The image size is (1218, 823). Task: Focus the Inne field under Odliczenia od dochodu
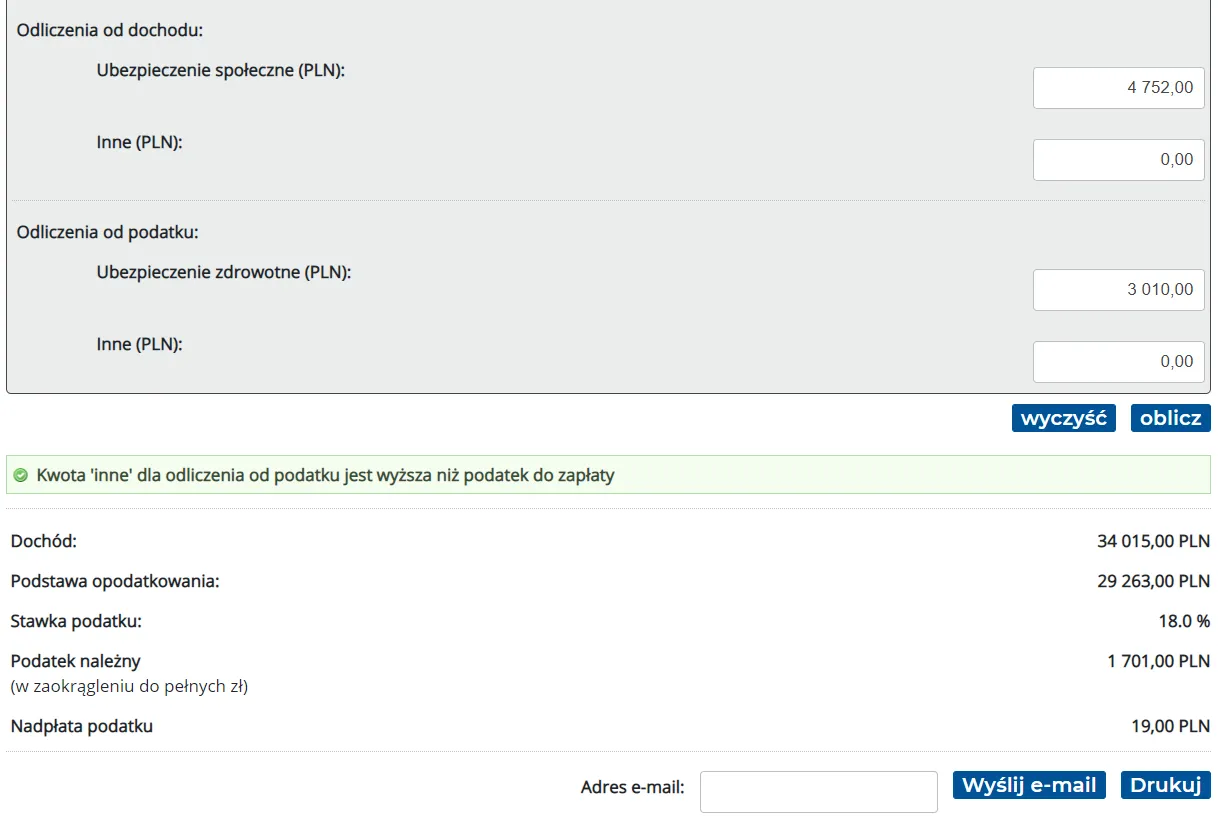1118,160
